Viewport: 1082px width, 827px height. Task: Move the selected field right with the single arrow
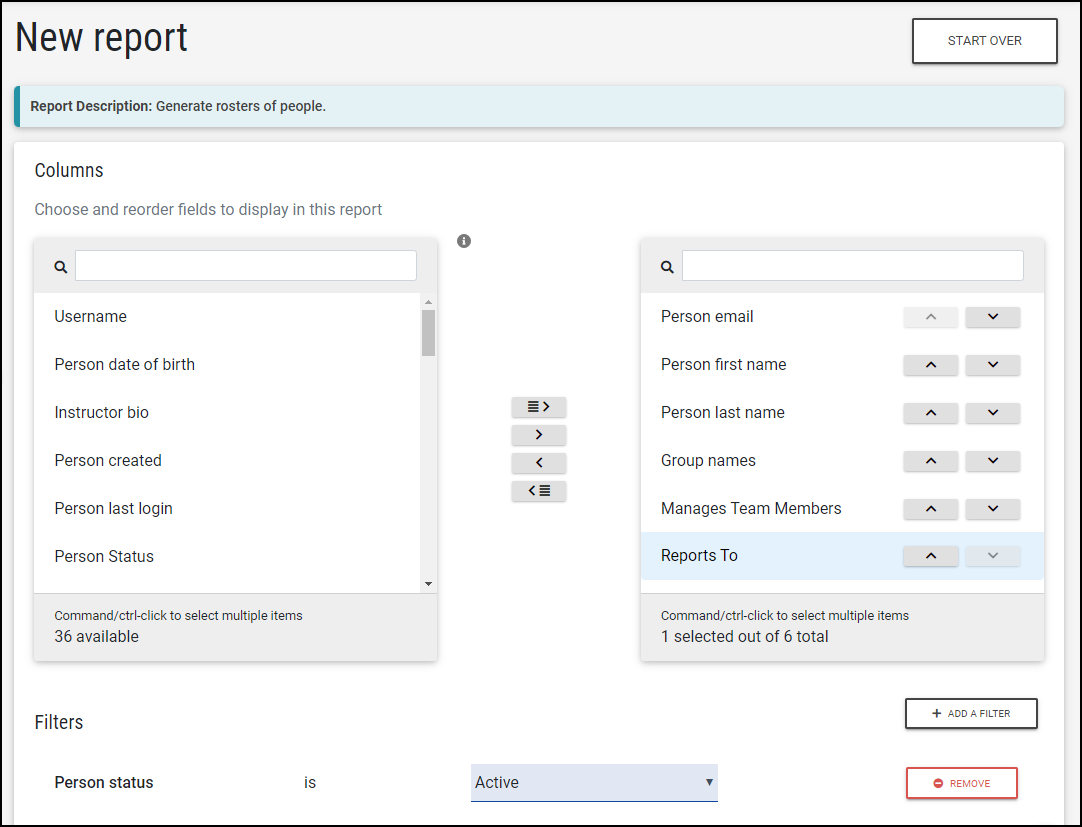click(x=539, y=435)
